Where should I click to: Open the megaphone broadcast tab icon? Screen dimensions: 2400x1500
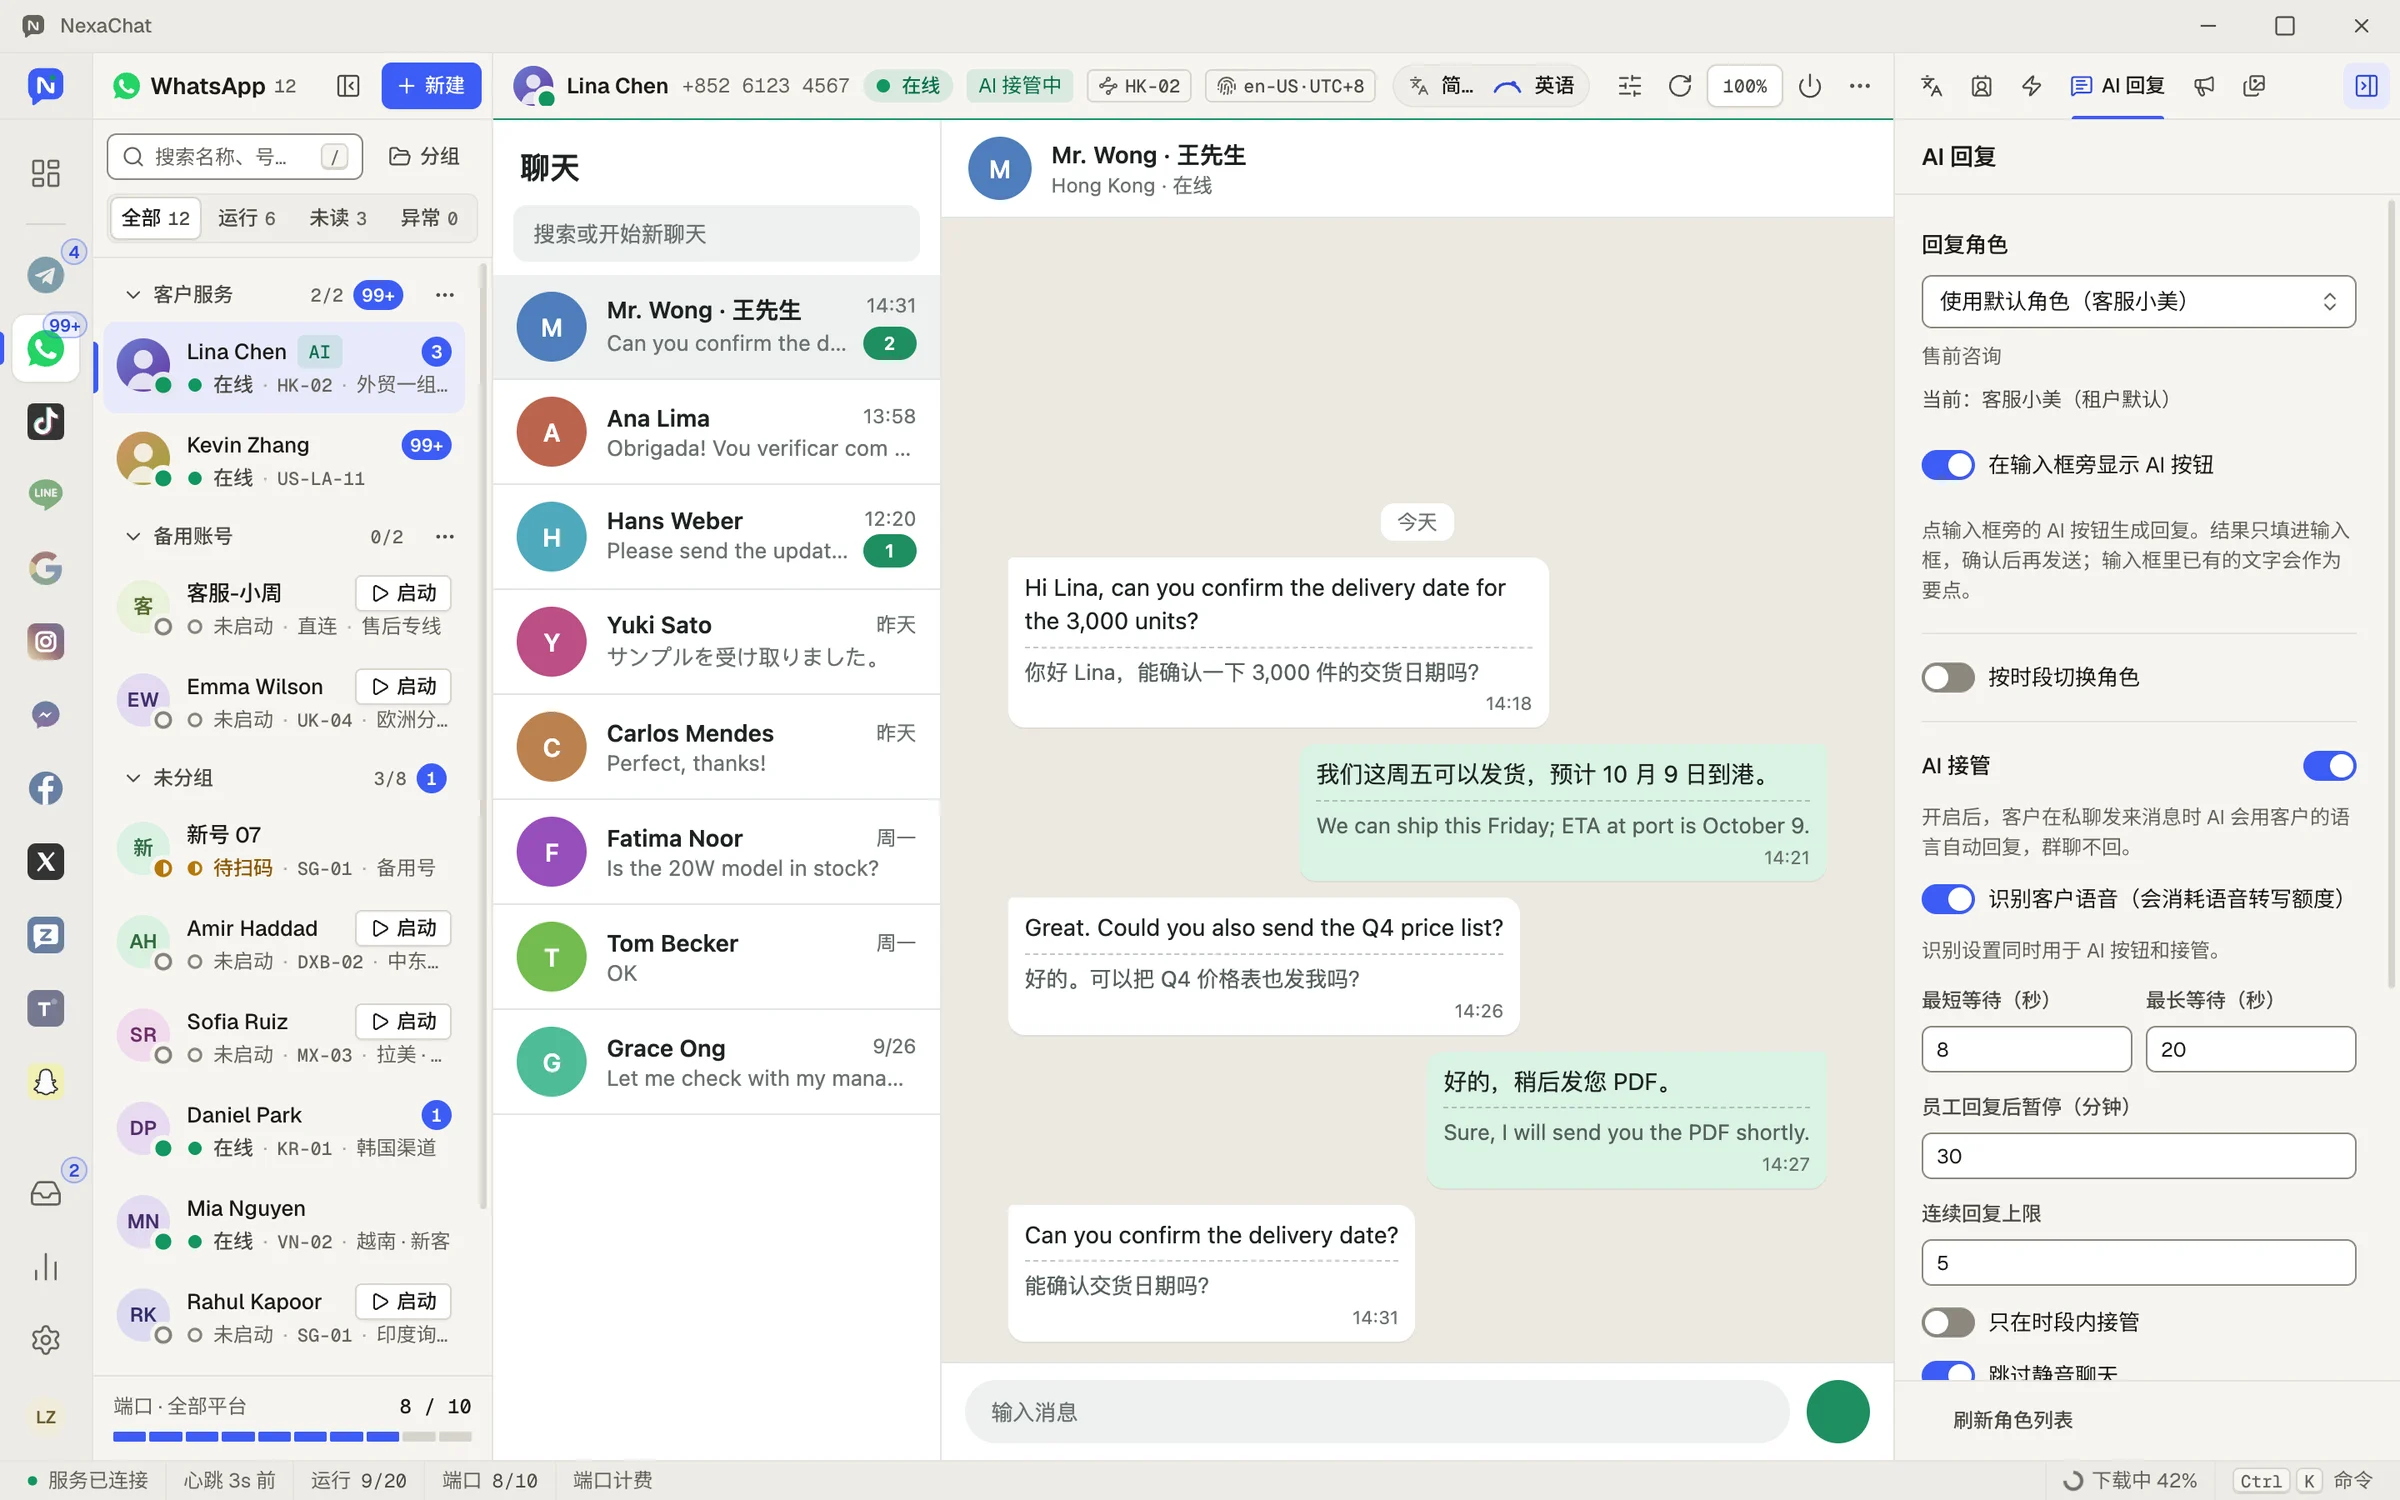2204,86
